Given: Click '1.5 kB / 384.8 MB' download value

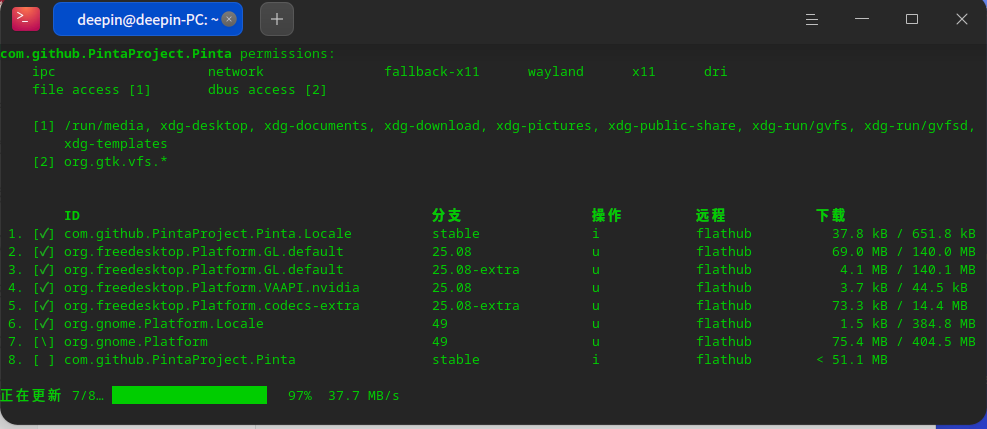Looking at the screenshot, I should click(907, 324).
